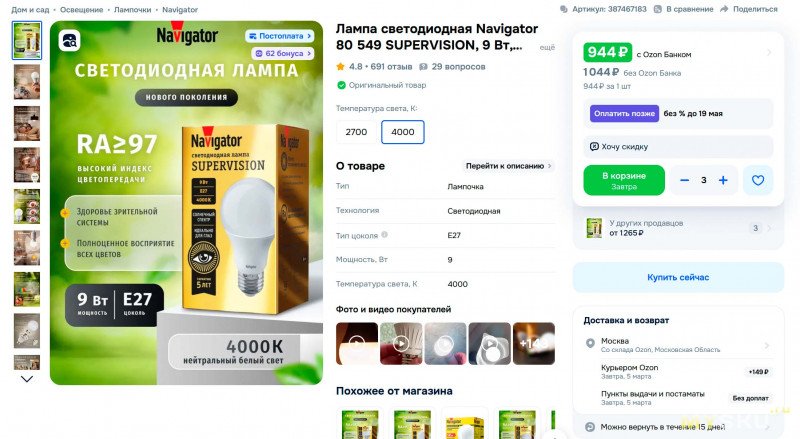
Task: Click the image search icon on product photo
Action: 69,40
